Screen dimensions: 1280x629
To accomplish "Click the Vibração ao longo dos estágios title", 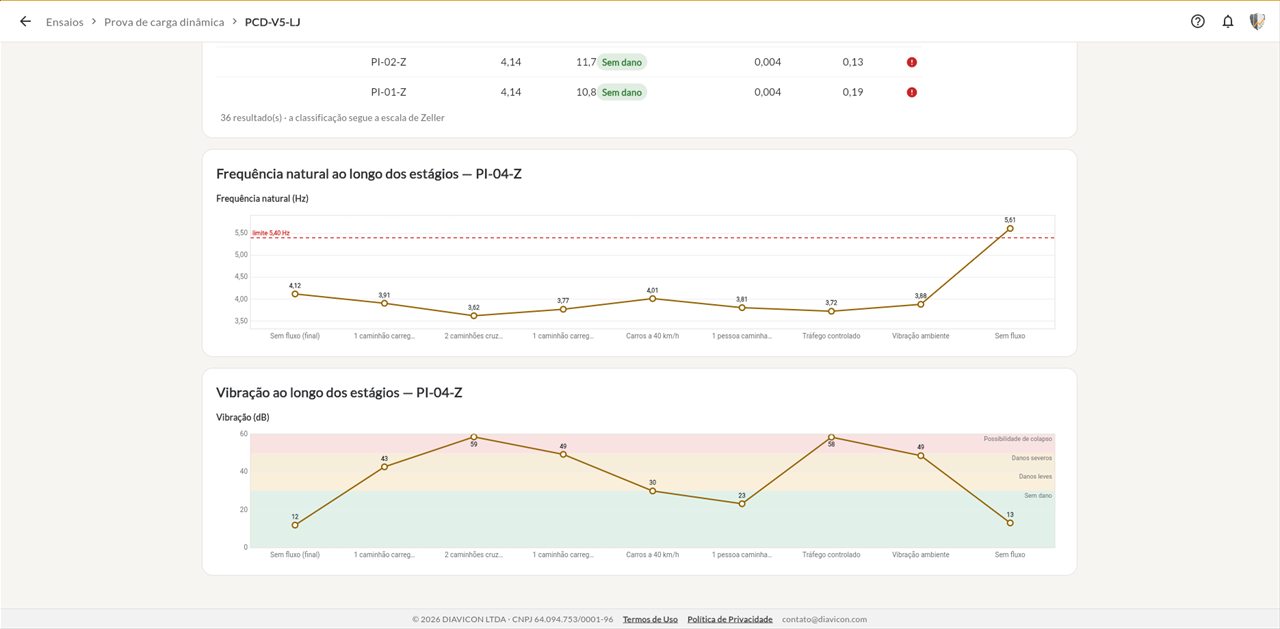I will [x=339, y=393].
